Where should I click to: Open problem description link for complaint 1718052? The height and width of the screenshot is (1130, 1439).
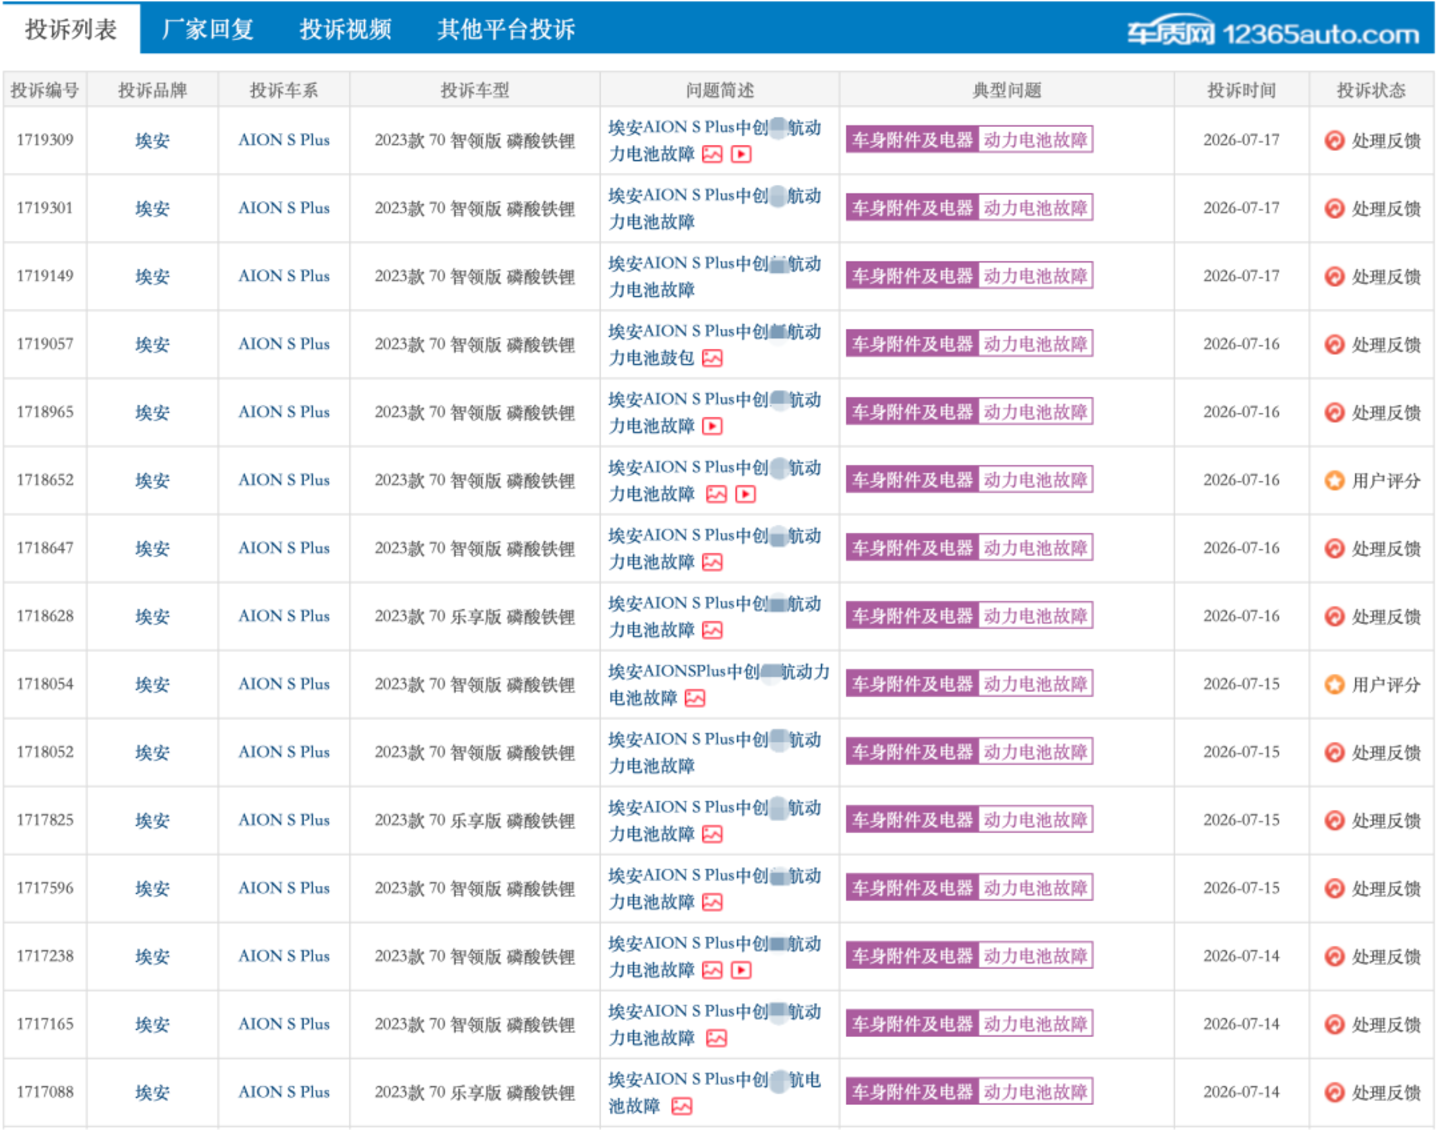pos(715,753)
